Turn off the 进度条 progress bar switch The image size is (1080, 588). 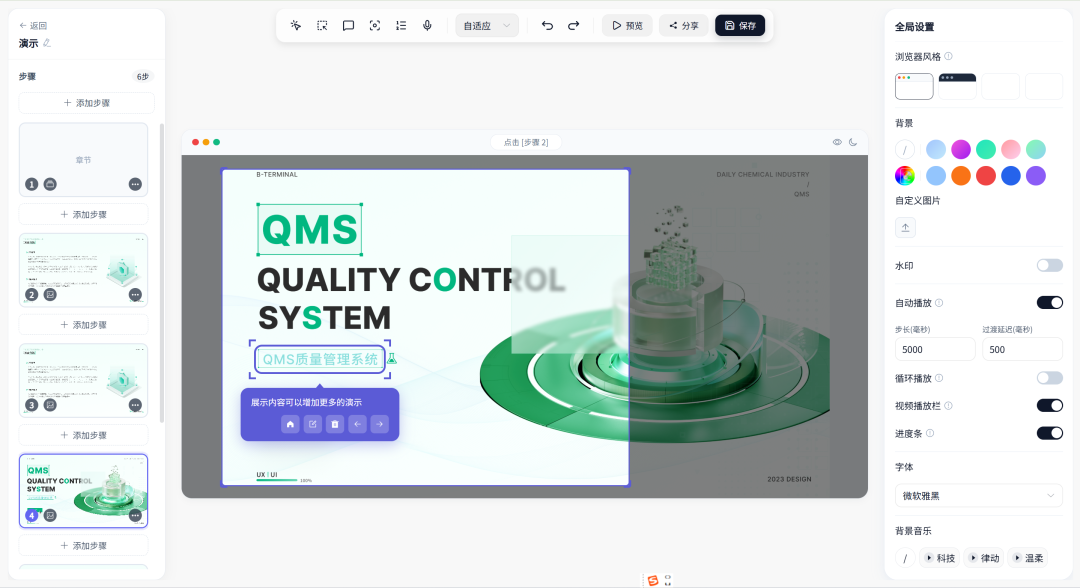[x=1050, y=433]
